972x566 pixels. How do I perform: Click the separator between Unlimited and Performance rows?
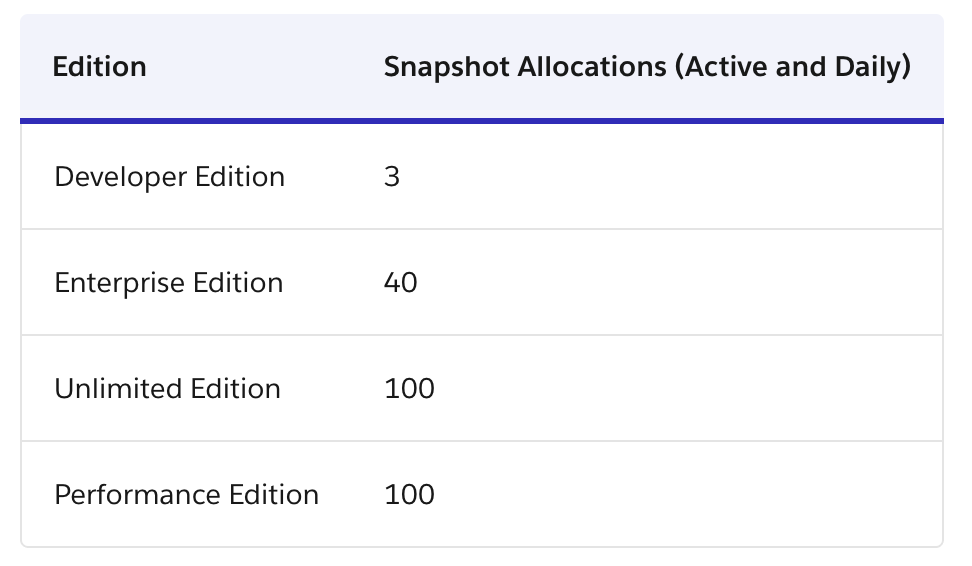pos(481,441)
